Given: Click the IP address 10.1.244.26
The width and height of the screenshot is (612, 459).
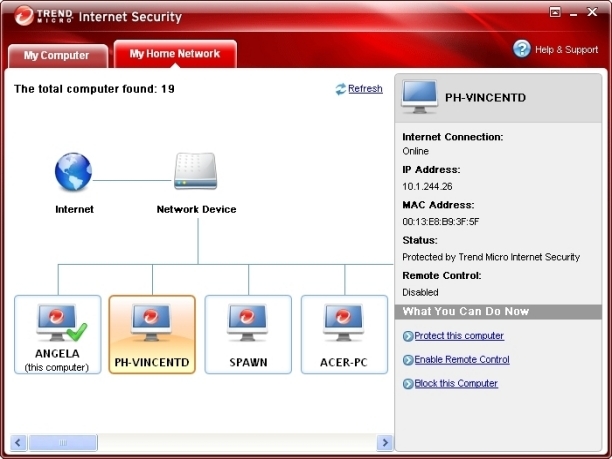Looking at the screenshot, I should click(427, 187).
